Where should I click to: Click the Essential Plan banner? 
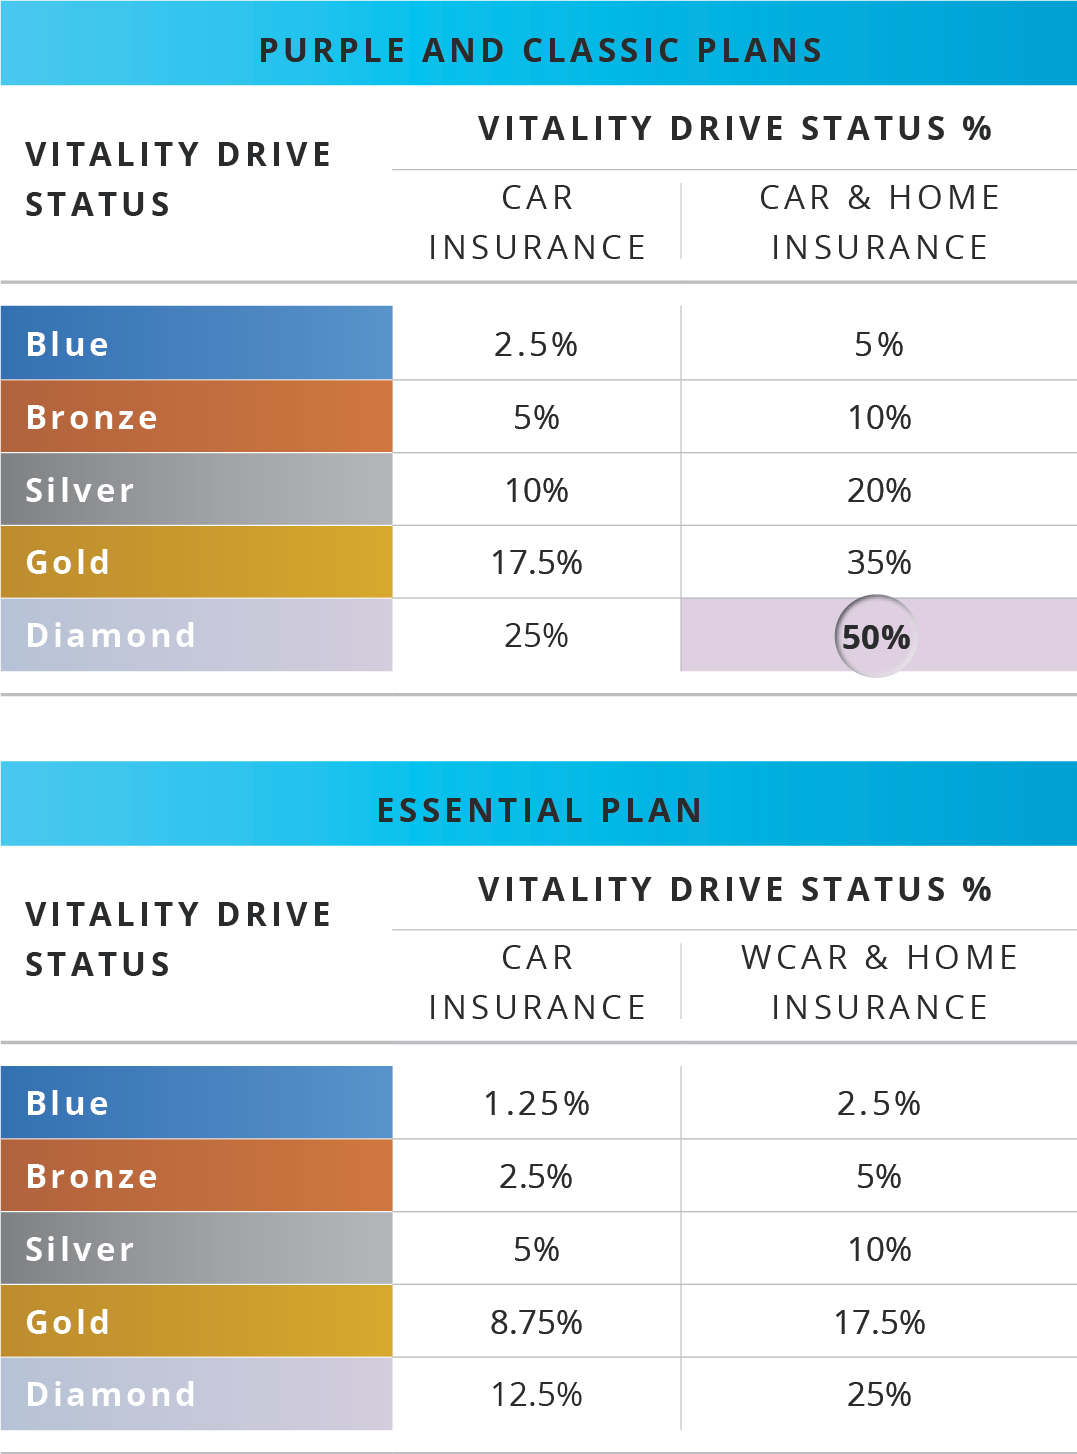point(540,809)
